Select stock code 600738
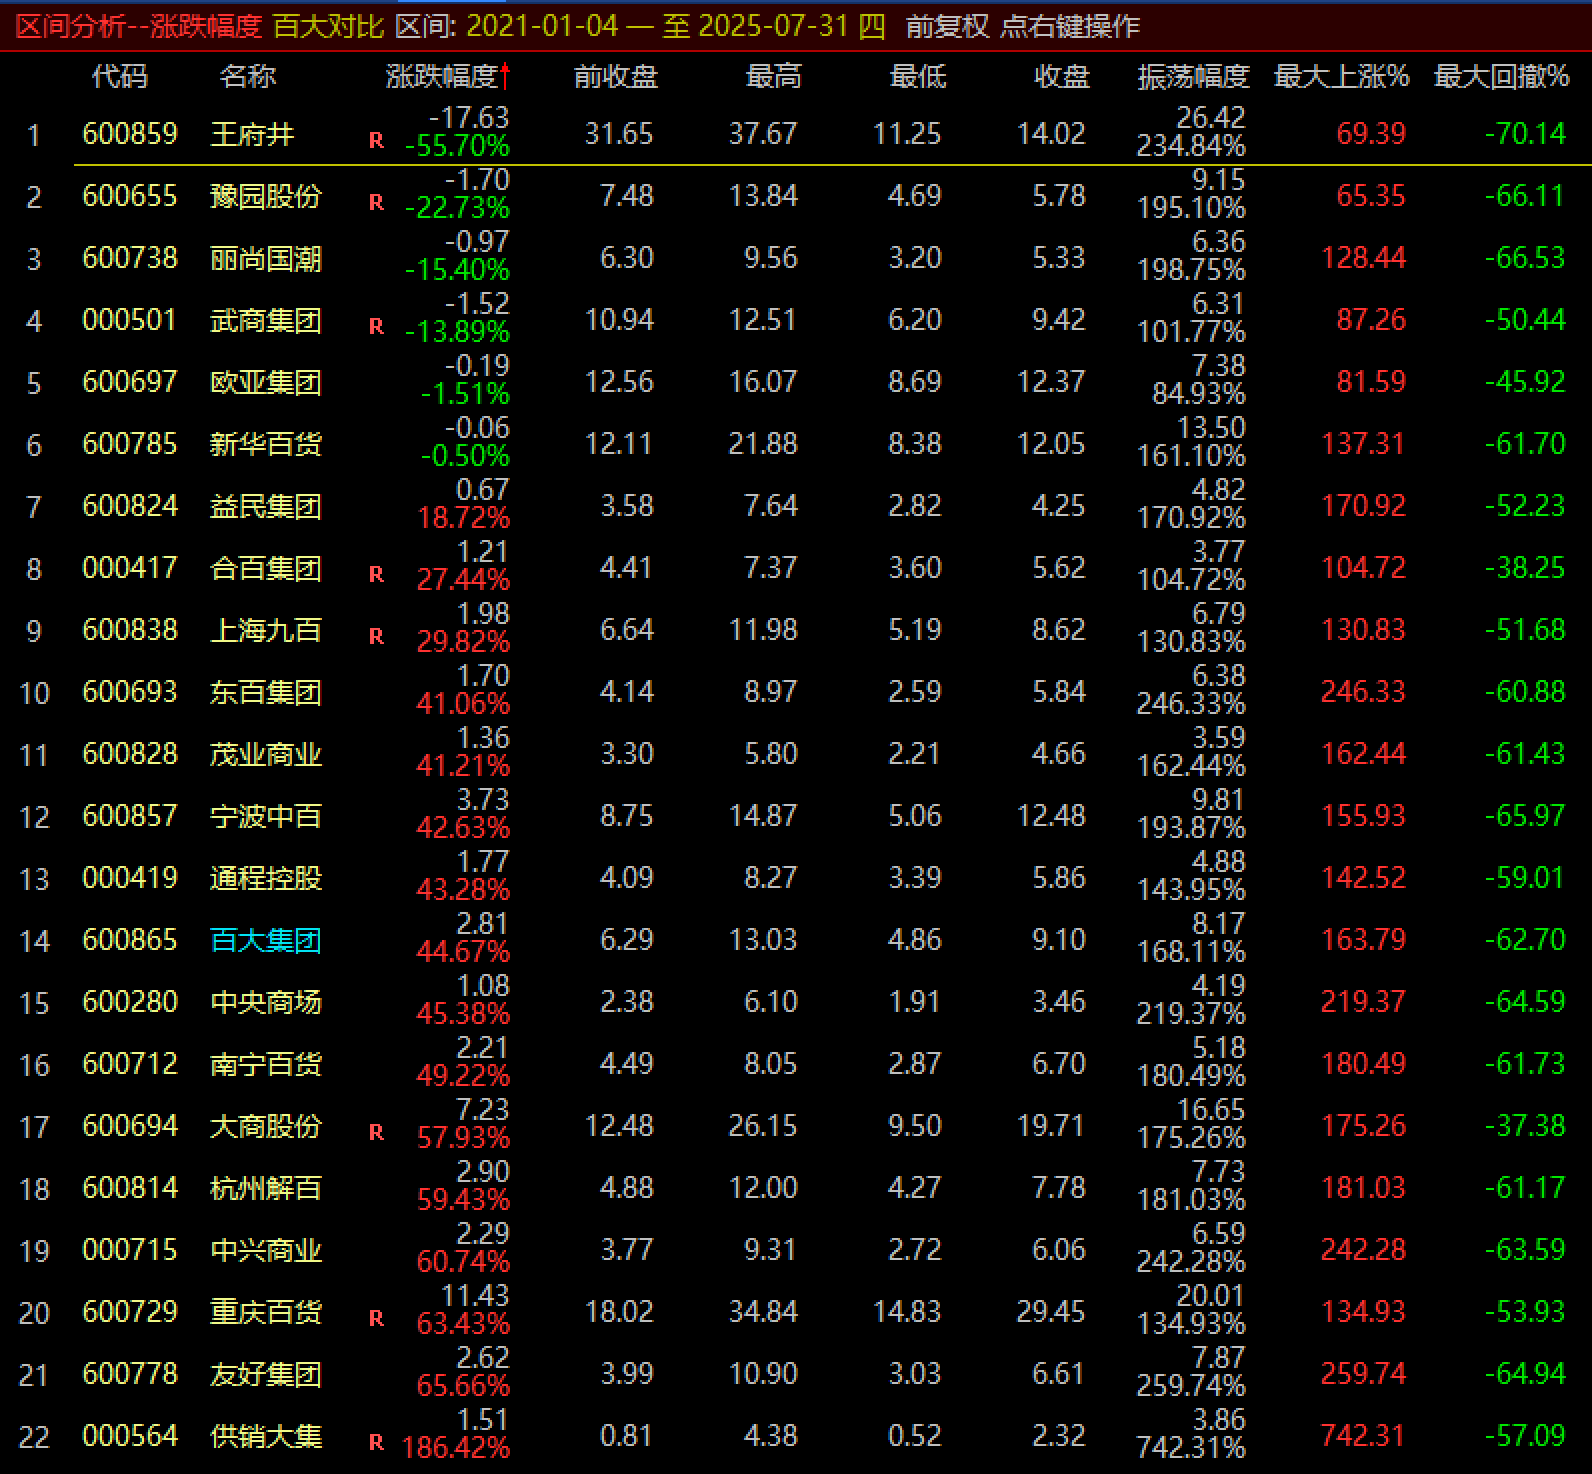1592x1474 pixels. coord(130,258)
